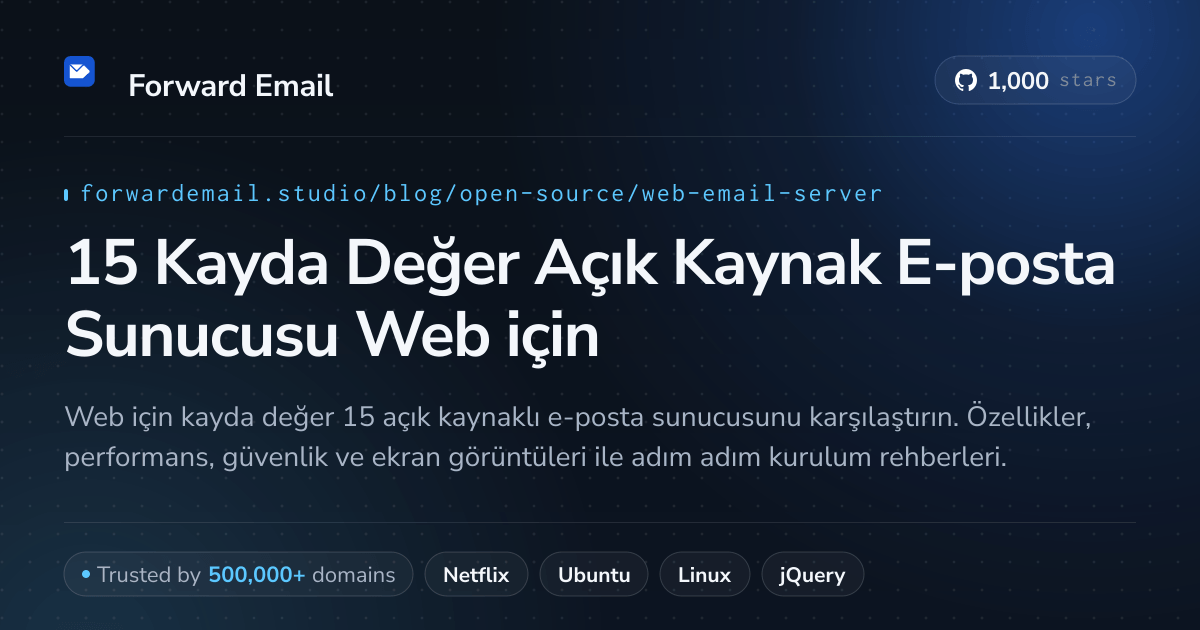Click the 1,000 stars GitHub badge

[1035, 81]
